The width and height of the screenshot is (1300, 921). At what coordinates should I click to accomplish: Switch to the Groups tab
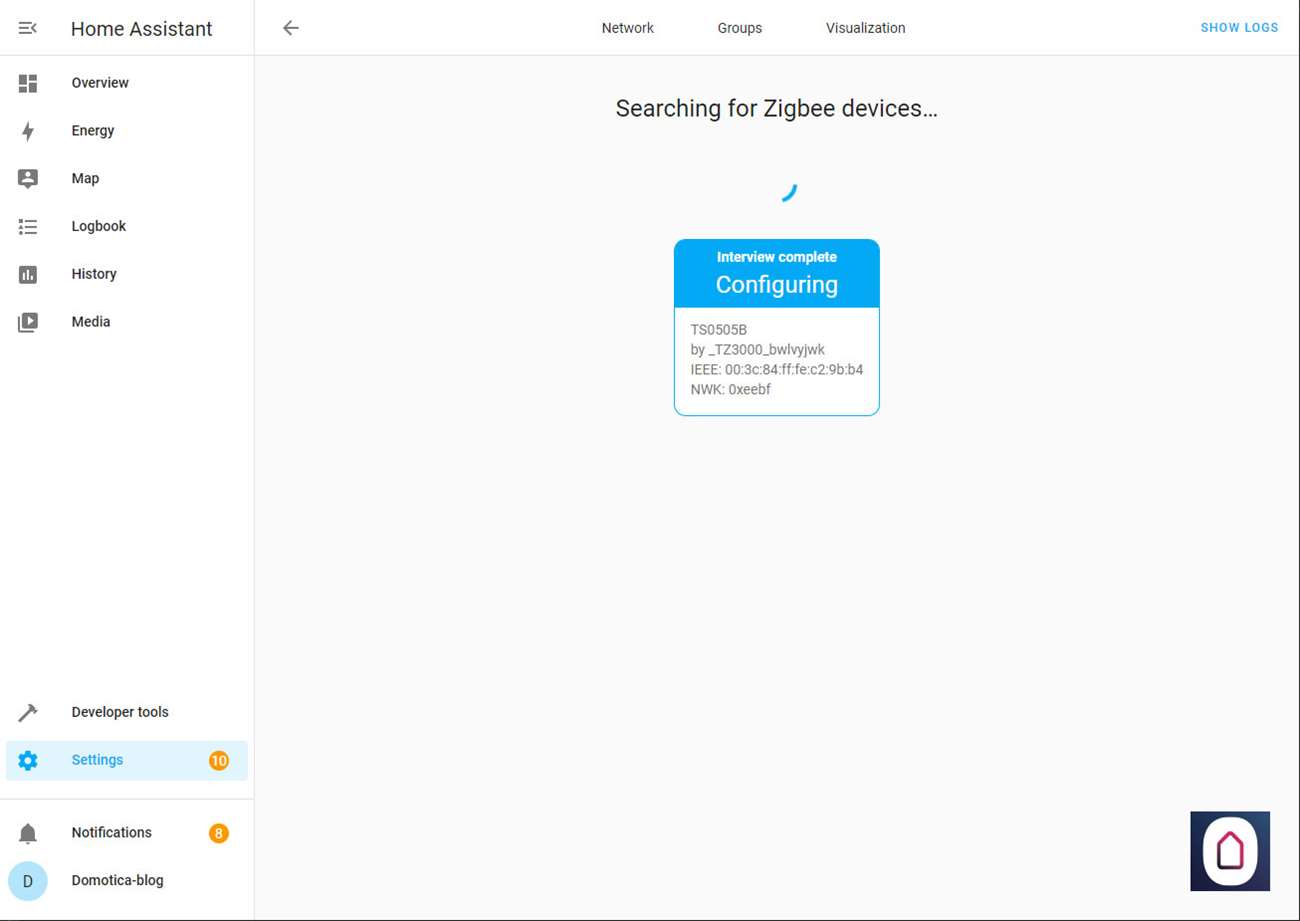[x=740, y=28]
